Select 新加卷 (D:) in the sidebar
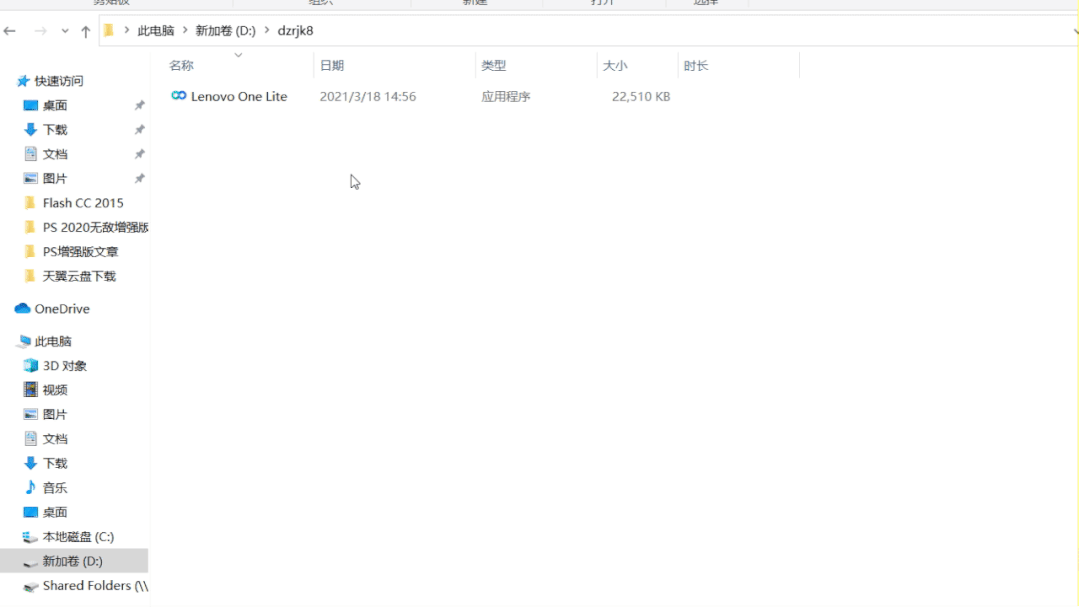This screenshot has height=607, width=1079. 72,561
